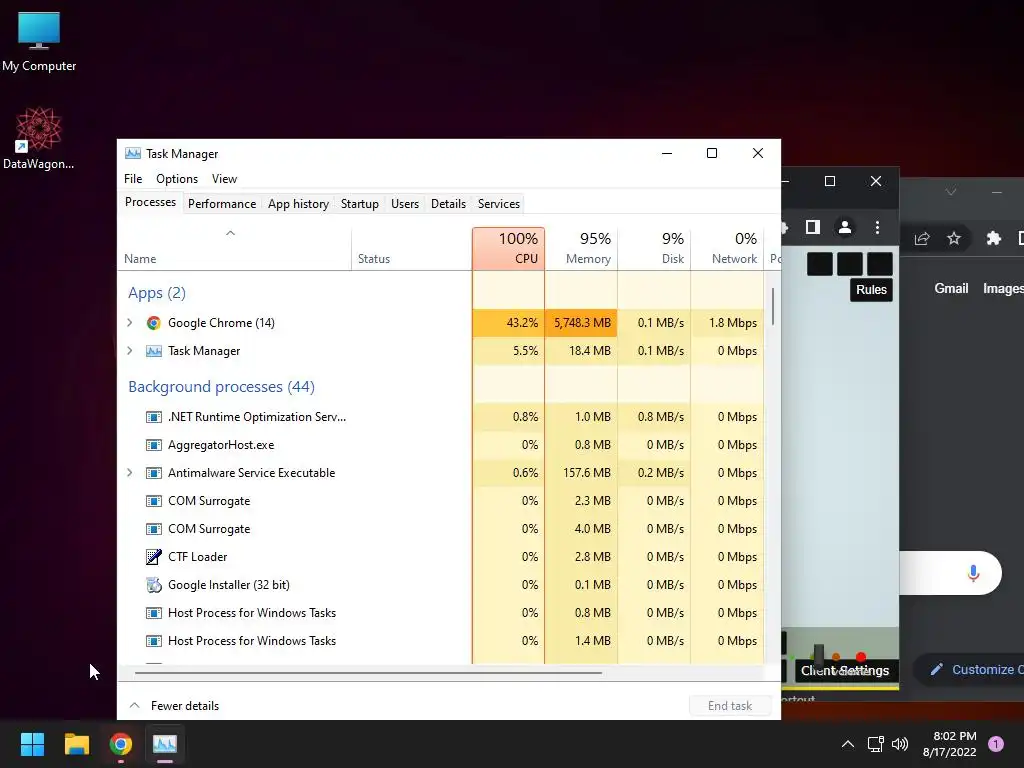The width and height of the screenshot is (1024, 768).
Task: Click the Rules tooltip label
Action: pos(871,289)
